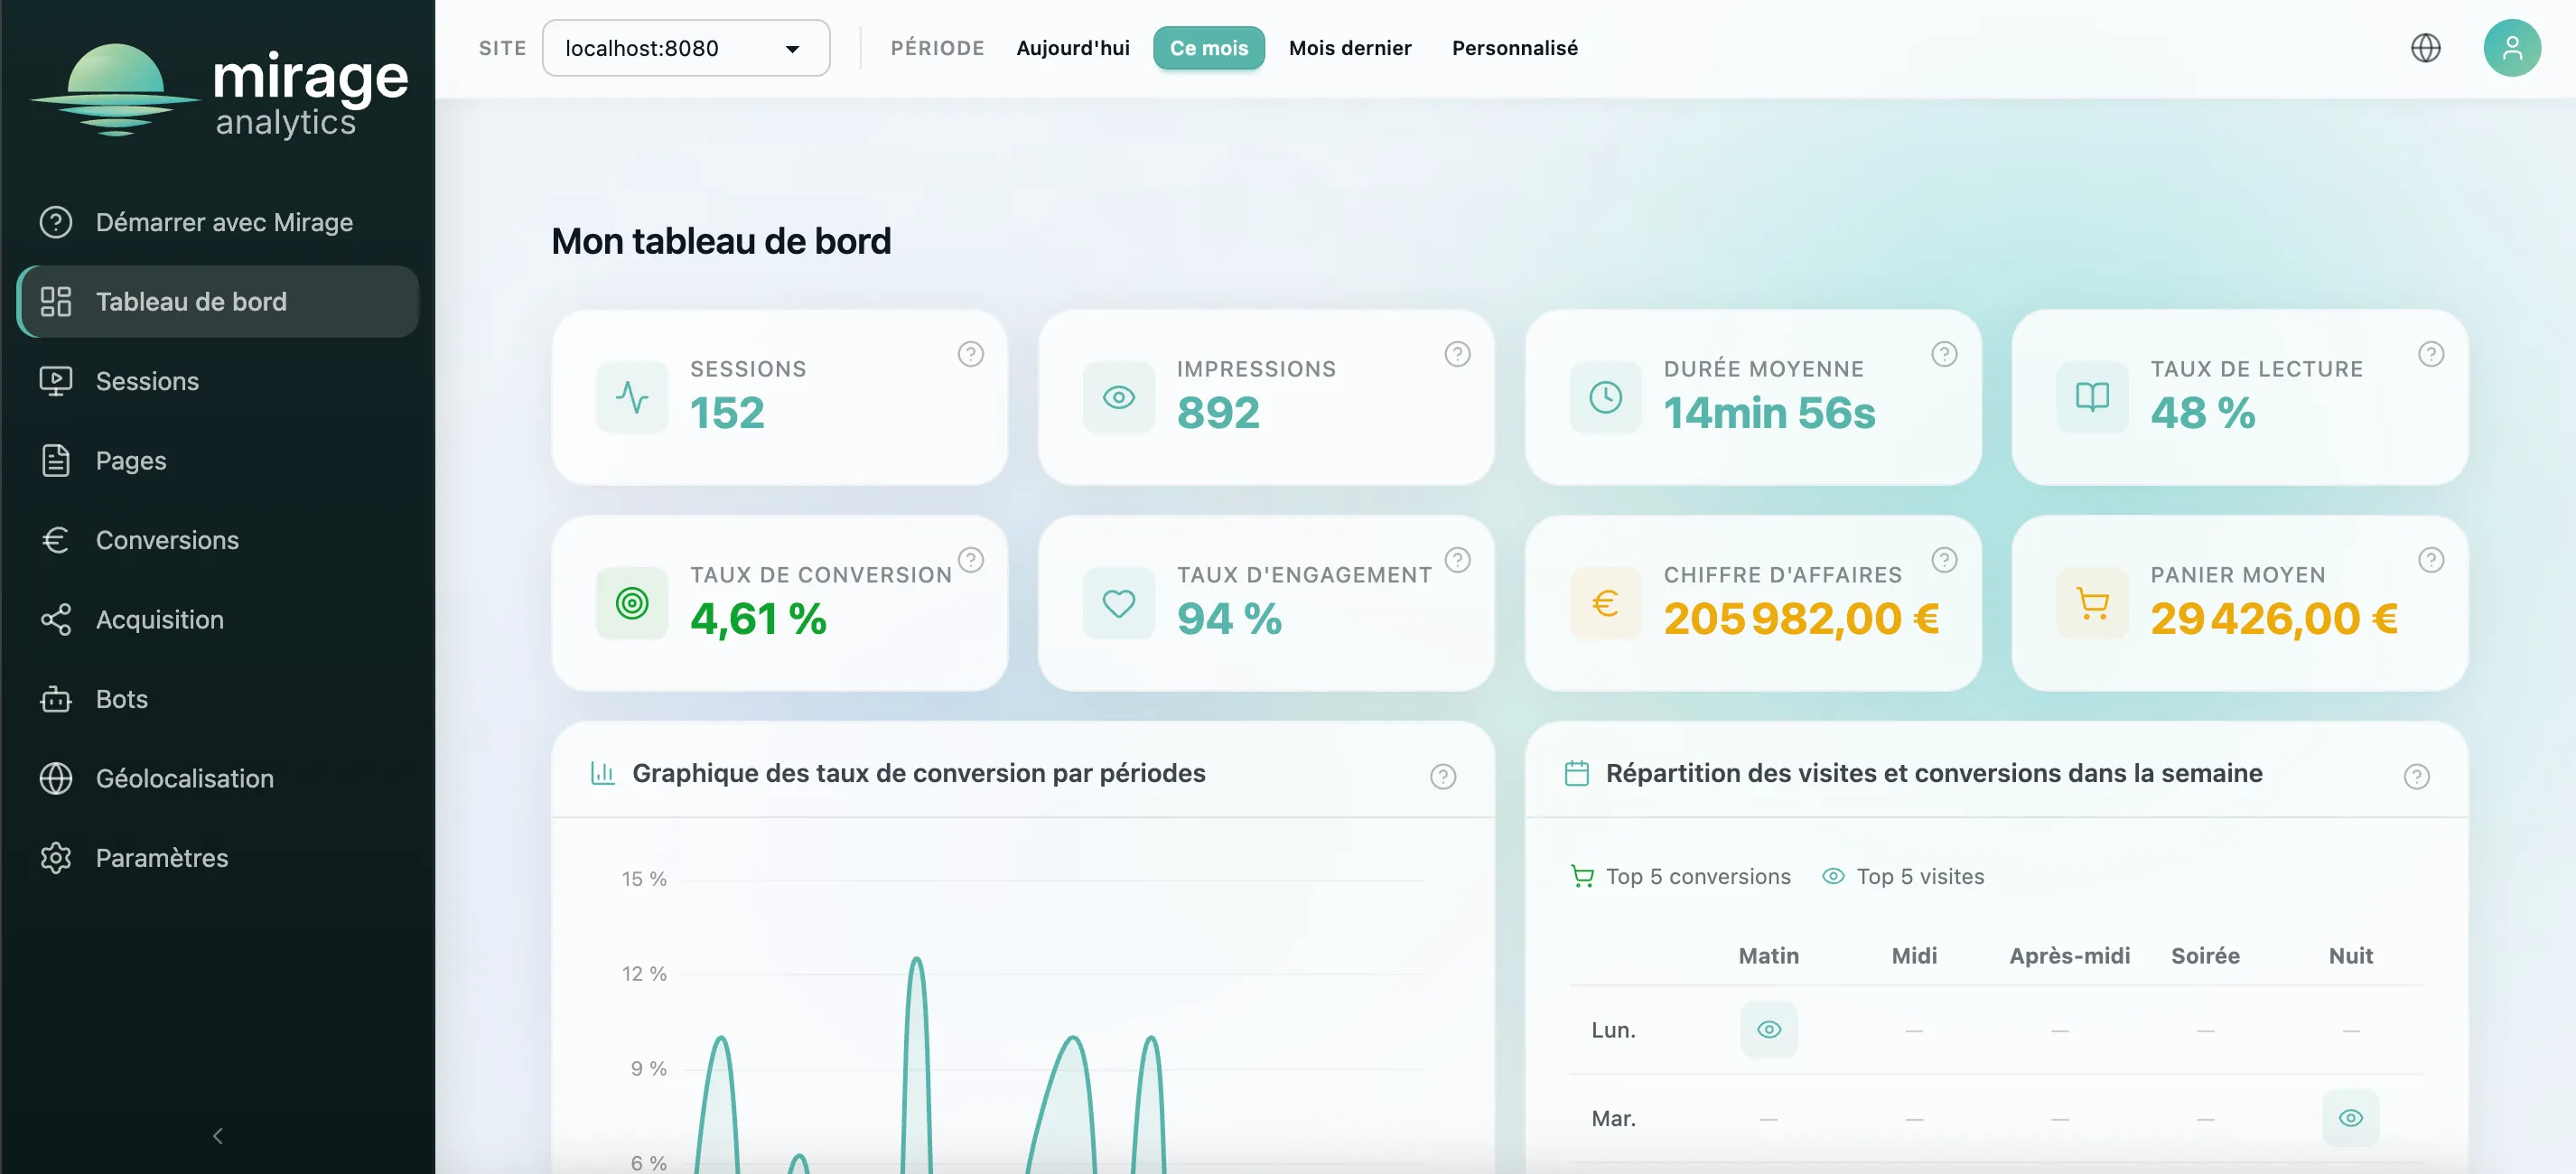The height and width of the screenshot is (1174, 2576).
Task: Click the Acquisition share icon
Action: point(56,619)
